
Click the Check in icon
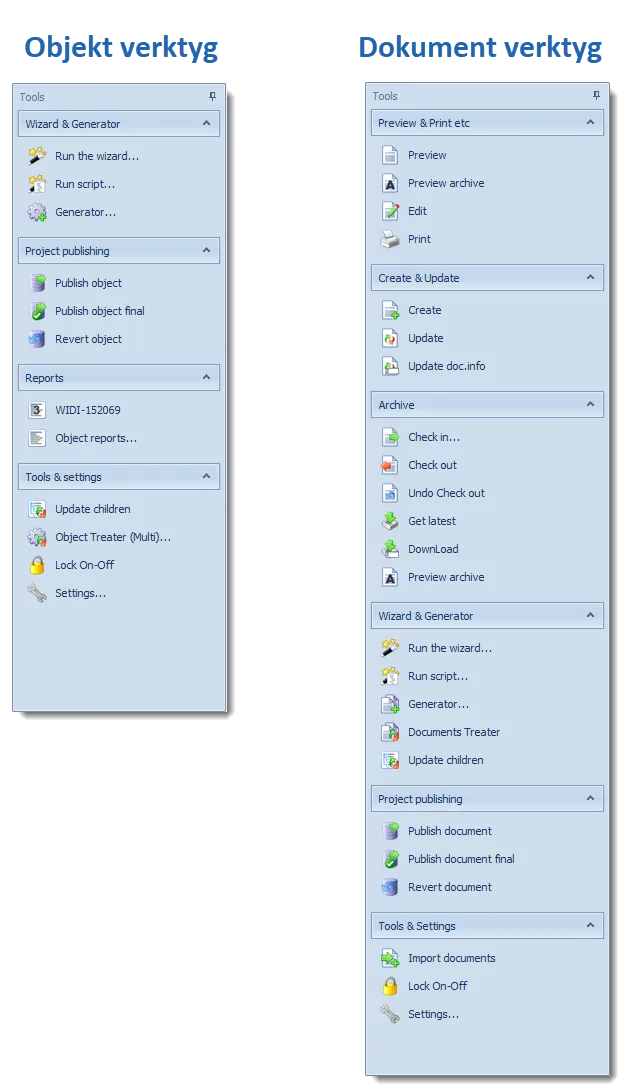point(390,437)
